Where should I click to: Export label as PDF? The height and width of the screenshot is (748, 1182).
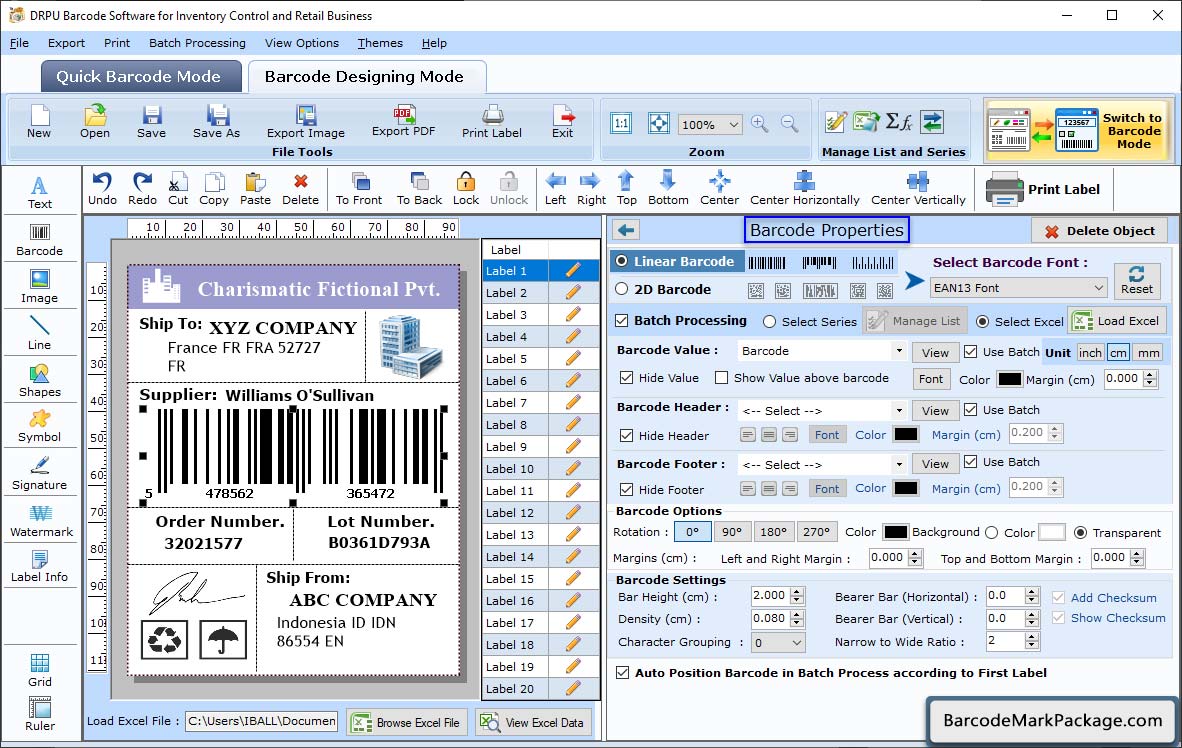click(x=403, y=121)
